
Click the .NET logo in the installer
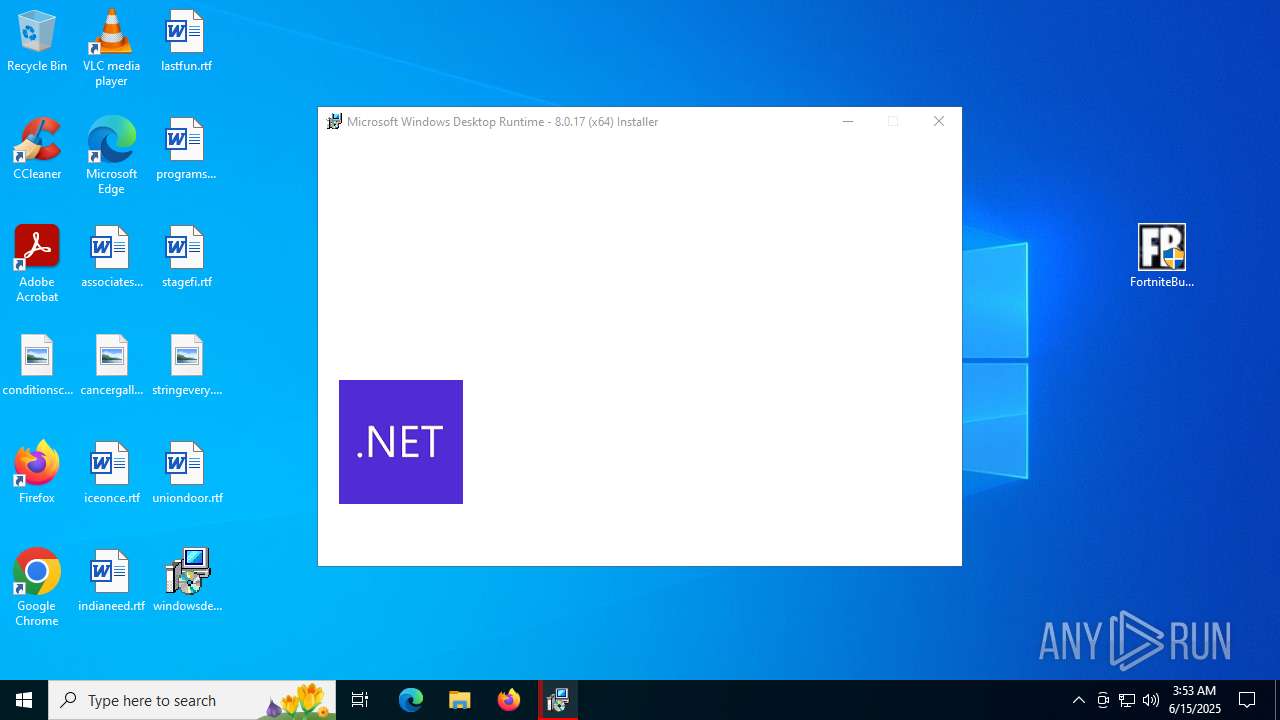coord(401,442)
